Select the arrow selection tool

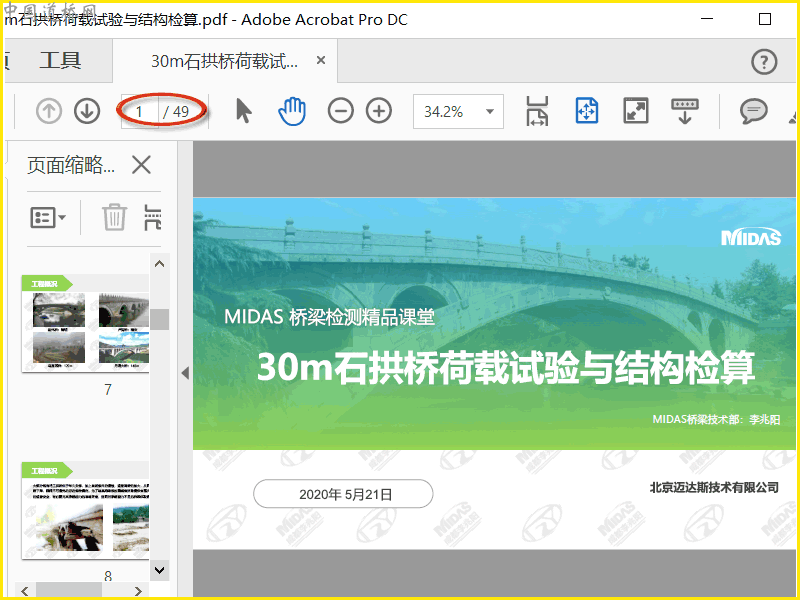coord(244,111)
